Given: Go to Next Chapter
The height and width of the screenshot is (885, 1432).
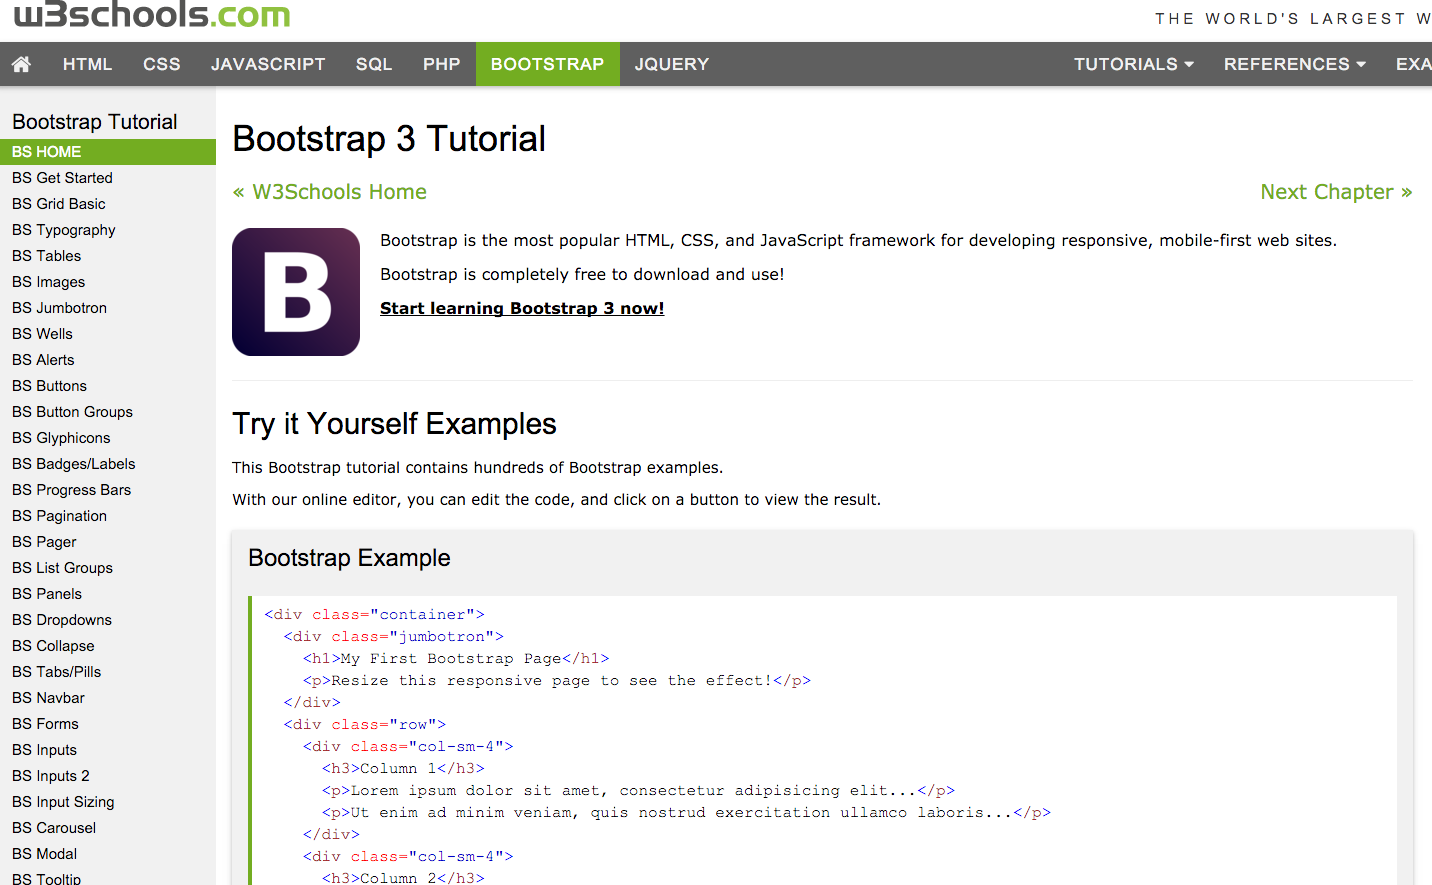Looking at the screenshot, I should (x=1336, y=192).
